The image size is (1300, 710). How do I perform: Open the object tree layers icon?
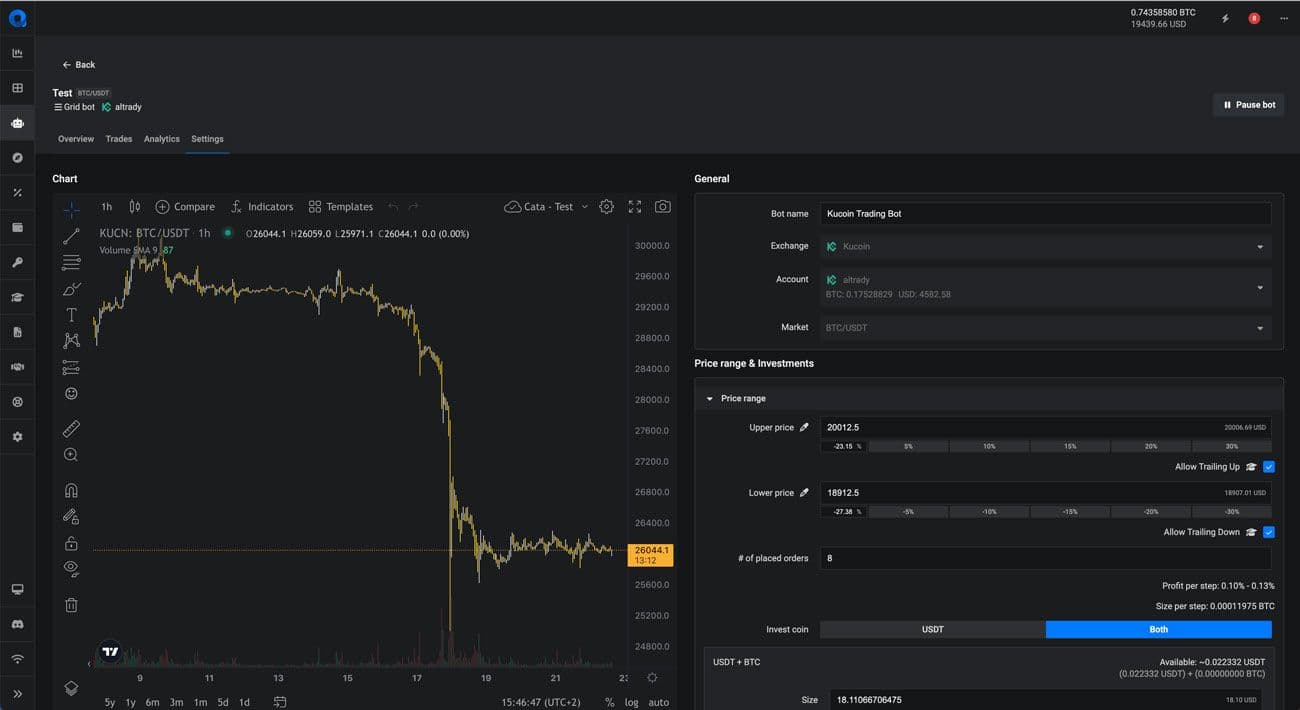(71, 688)
